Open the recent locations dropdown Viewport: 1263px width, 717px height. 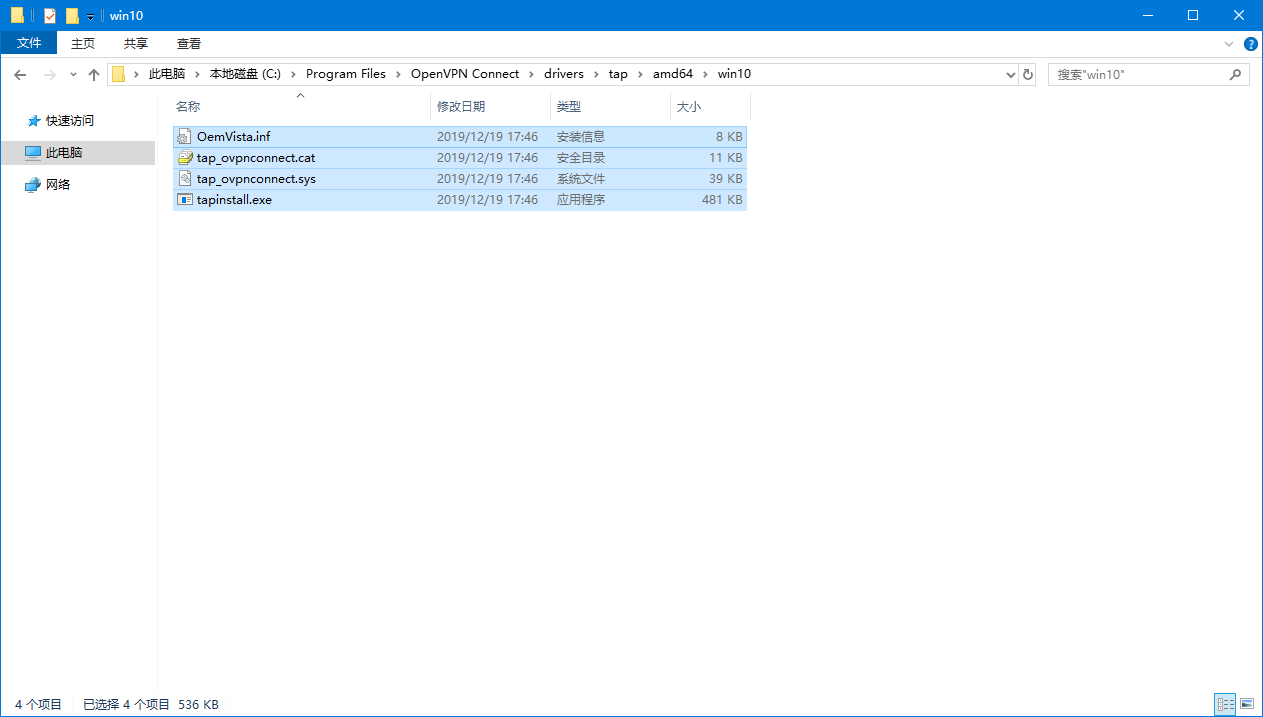[x=73, y=75]
